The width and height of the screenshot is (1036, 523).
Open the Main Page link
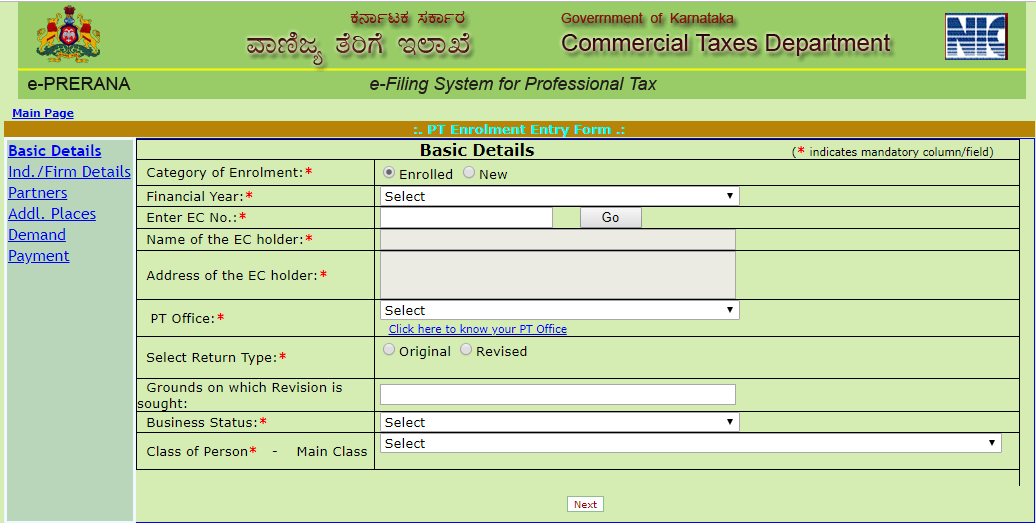point(43,114)
